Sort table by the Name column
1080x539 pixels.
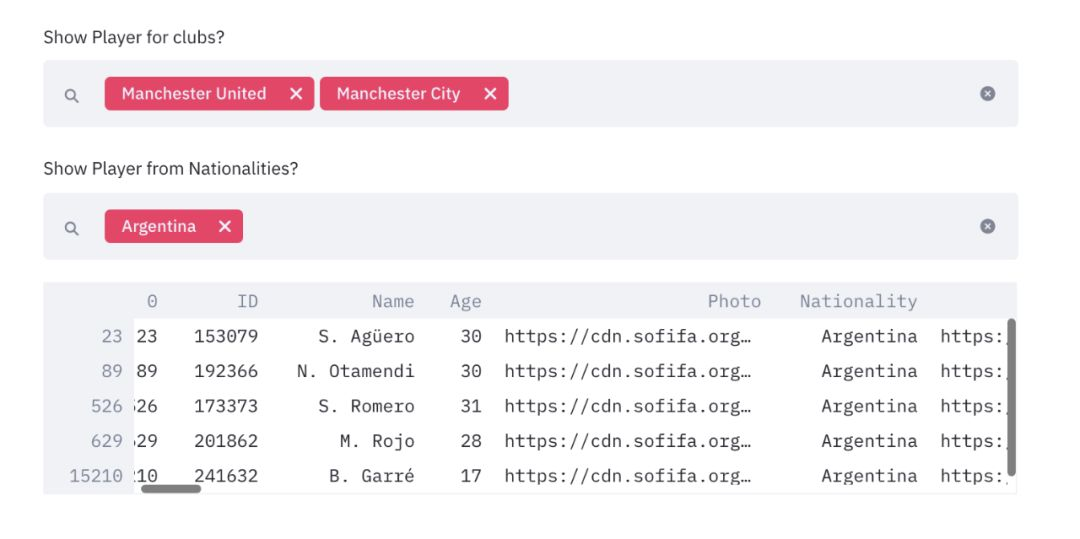pyautogui.click(x=392, y=301)
